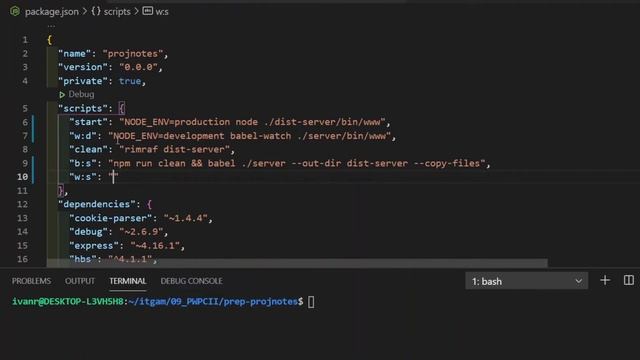
Task: Select the w:s breadcrumb segment
Action: (162, 12)
